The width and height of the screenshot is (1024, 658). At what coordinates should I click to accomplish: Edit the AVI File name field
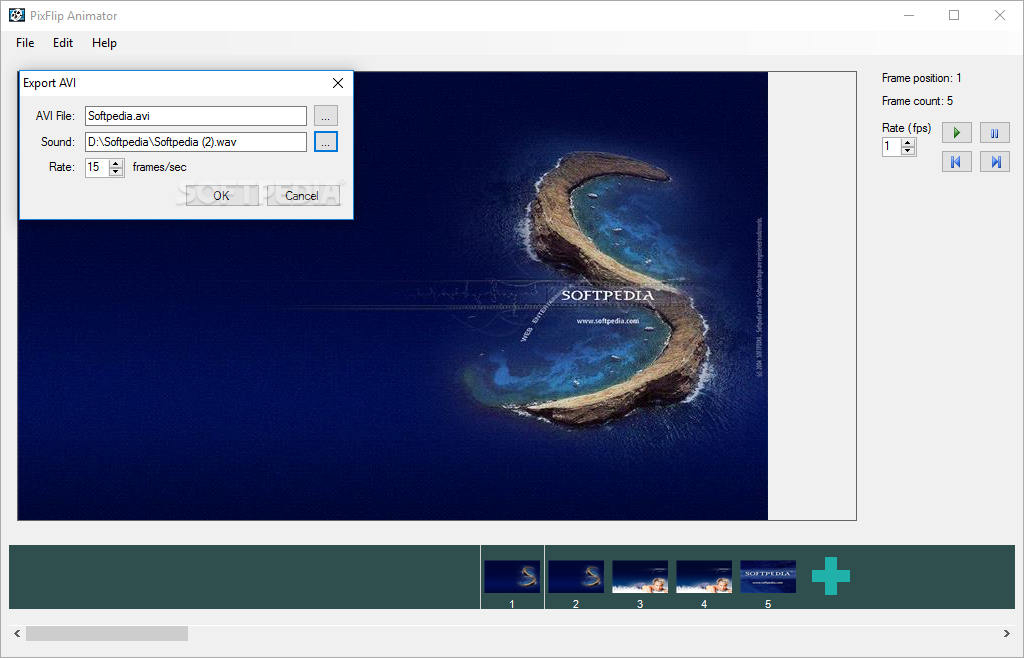tap(196, 116)
